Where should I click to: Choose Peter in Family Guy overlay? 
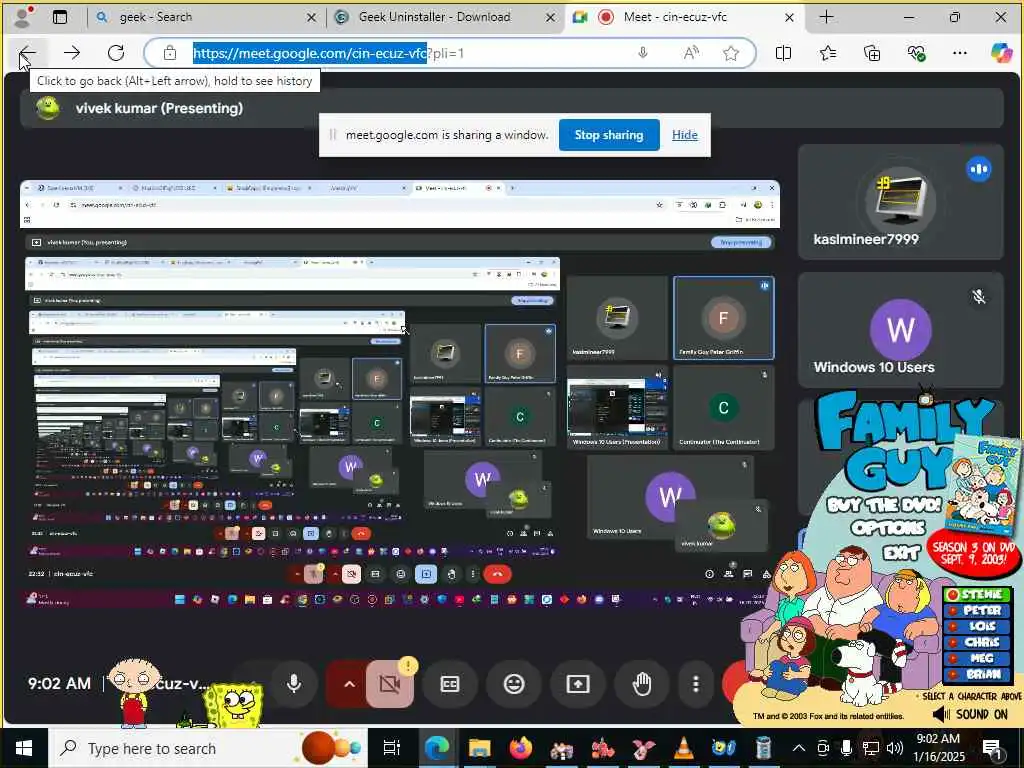[x=978, y=611]
